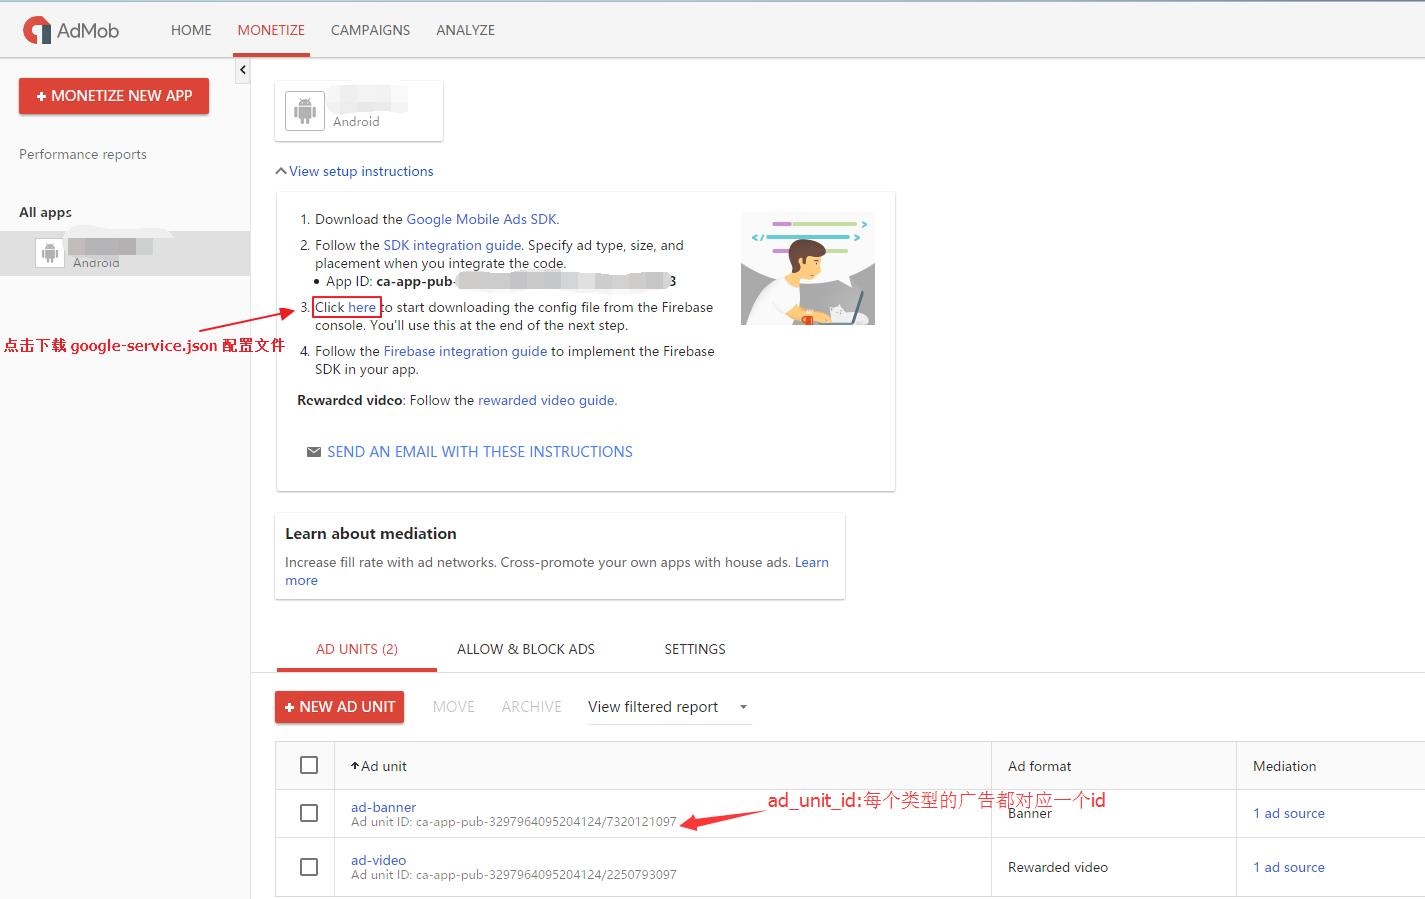Click NEW AD UNIT button
1425x899 pixels.
[340, 707]
